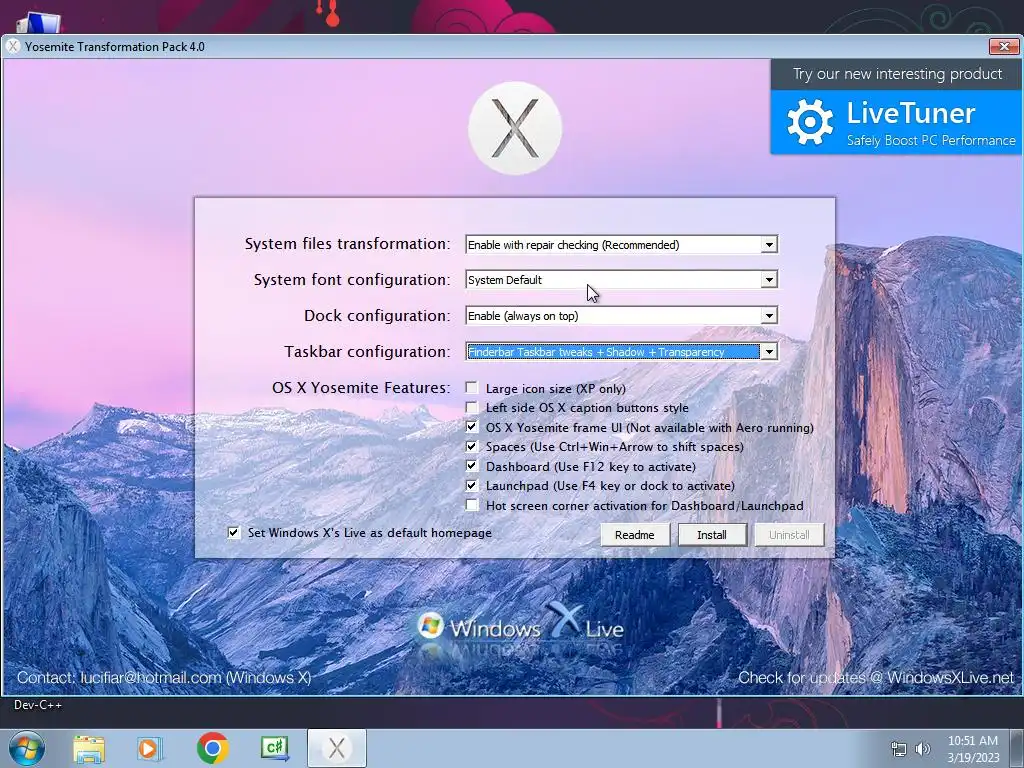Launch Windows Media Player taskbar icon
1024x768 pixels.
[150, 749]
